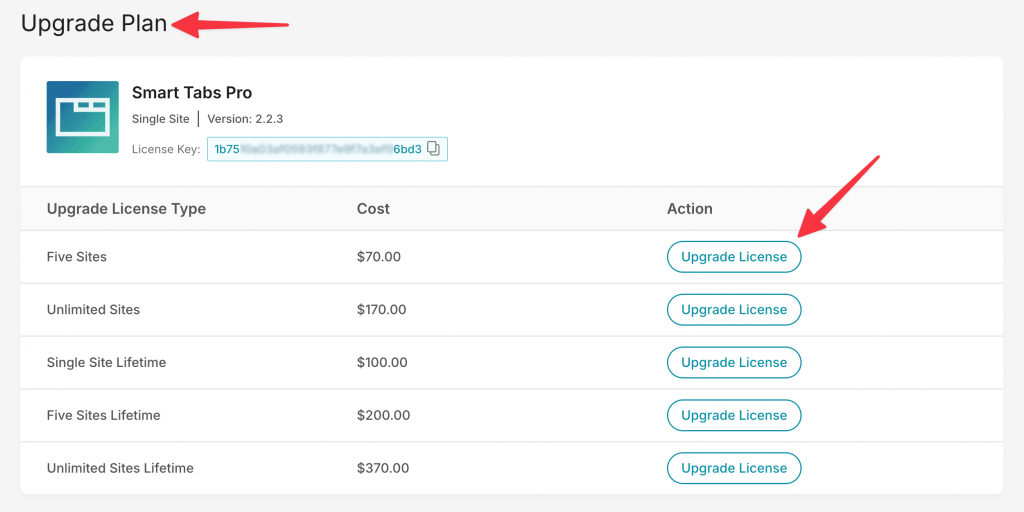
Task: Click the Smart Tabs Pro product logo
Action: [x=82, y=118]
